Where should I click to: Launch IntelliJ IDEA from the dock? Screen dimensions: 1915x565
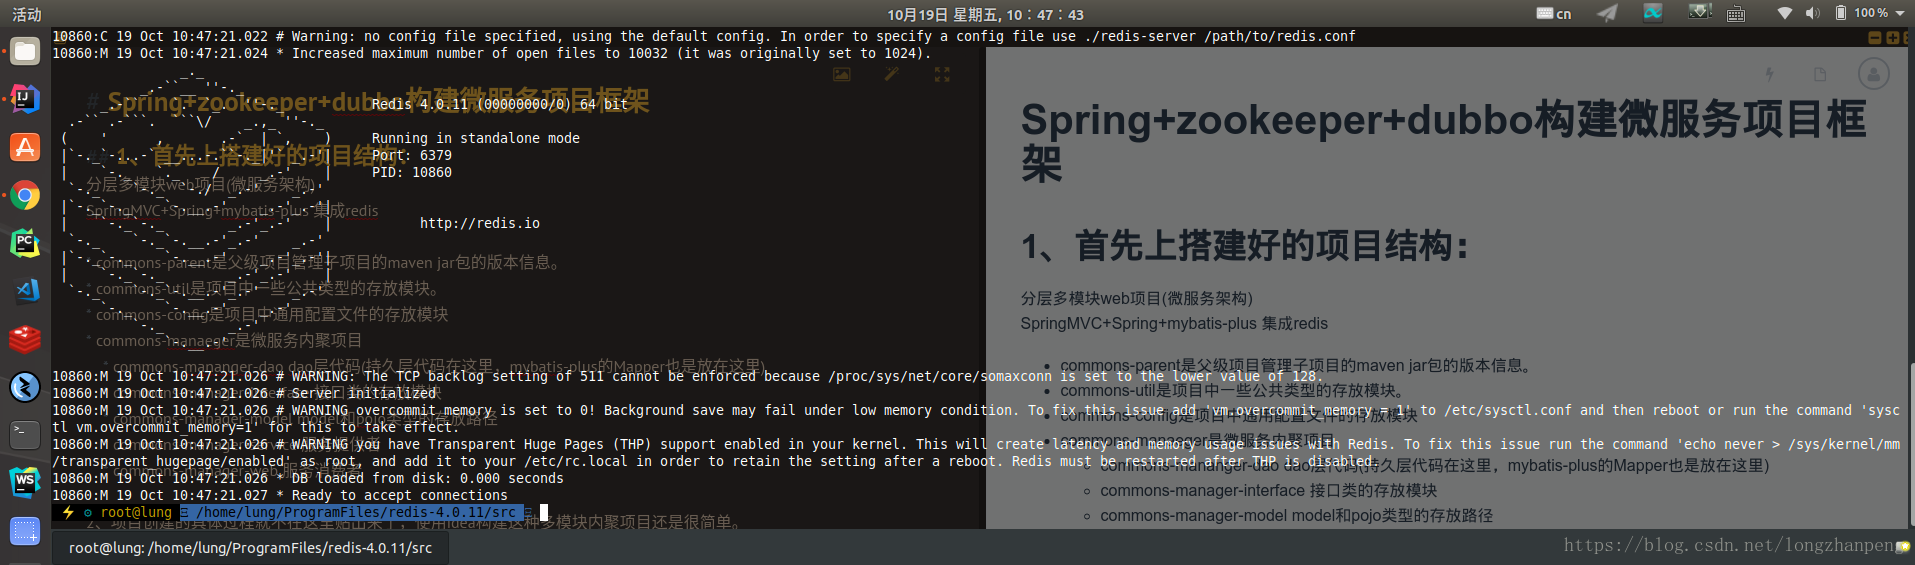point(25,99)
